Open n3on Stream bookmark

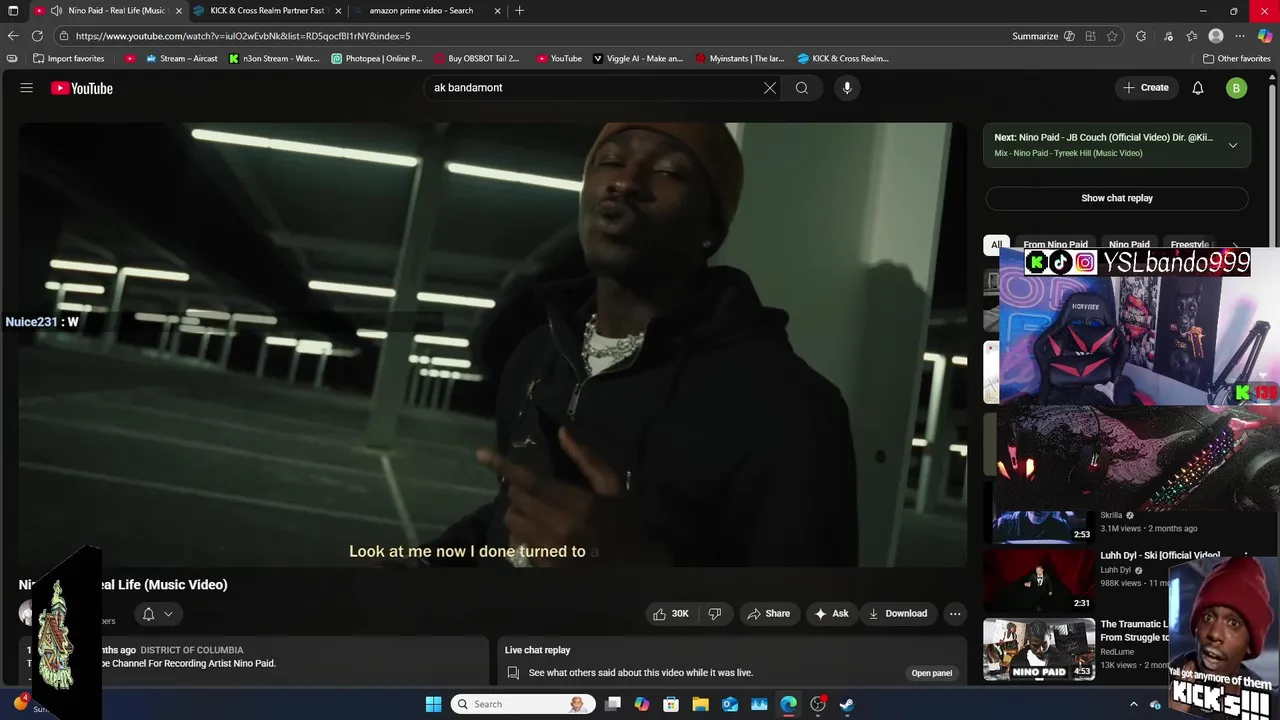(x=274, y=59)
